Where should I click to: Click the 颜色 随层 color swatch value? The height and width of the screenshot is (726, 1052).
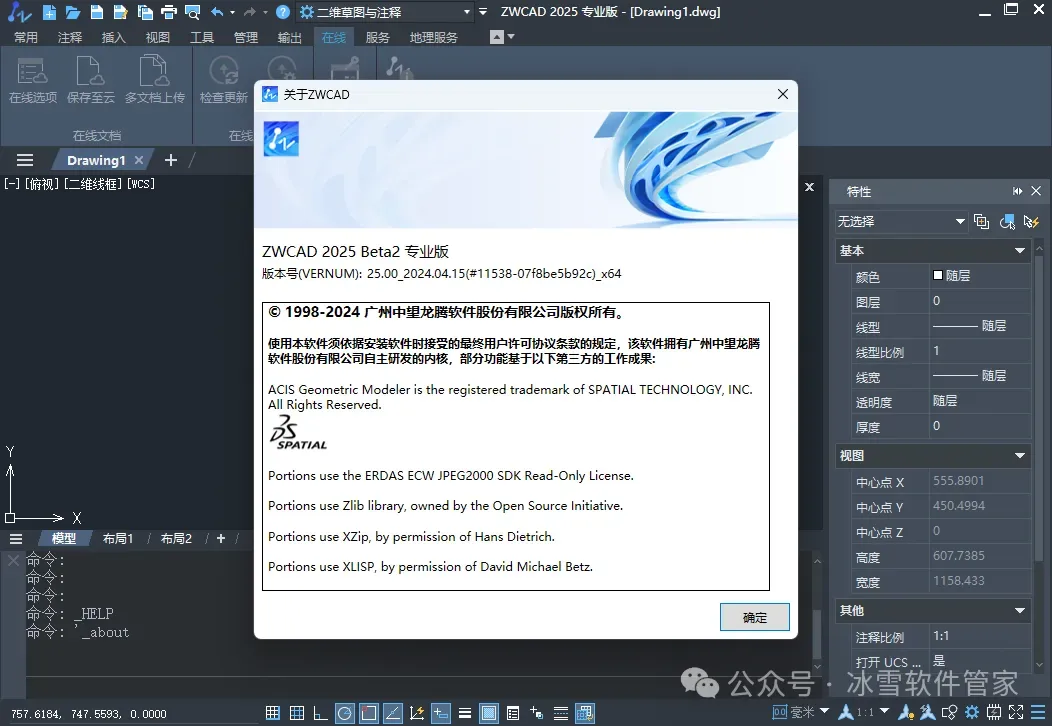980,276
